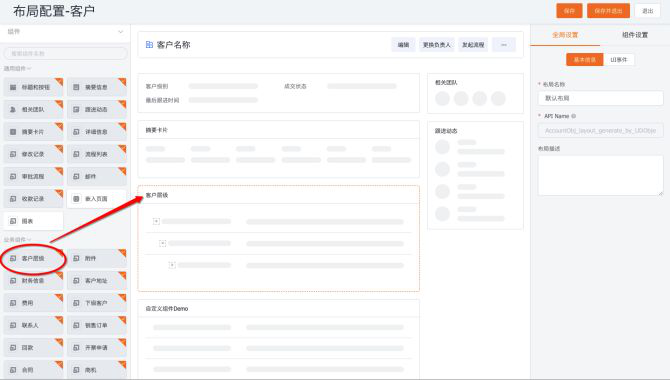Select the 销售订单 component tile

(x=97, y=325)
